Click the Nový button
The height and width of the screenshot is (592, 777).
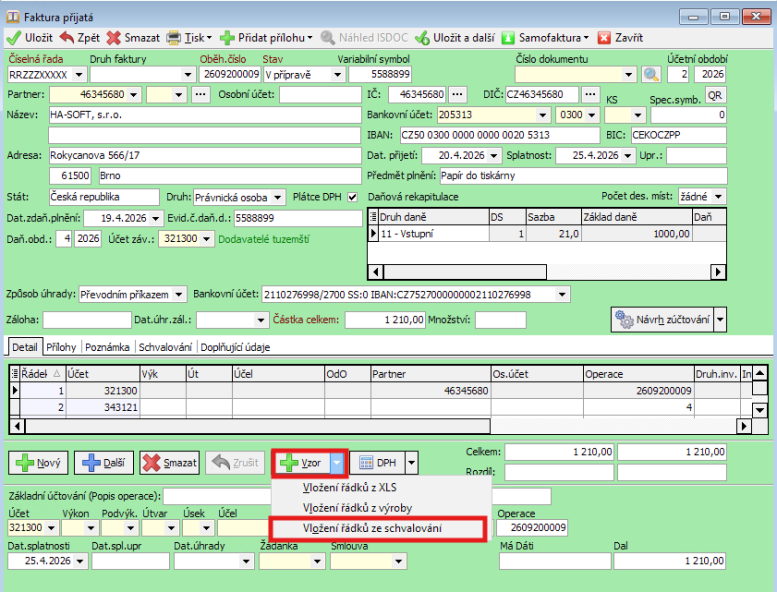[38, 463]
